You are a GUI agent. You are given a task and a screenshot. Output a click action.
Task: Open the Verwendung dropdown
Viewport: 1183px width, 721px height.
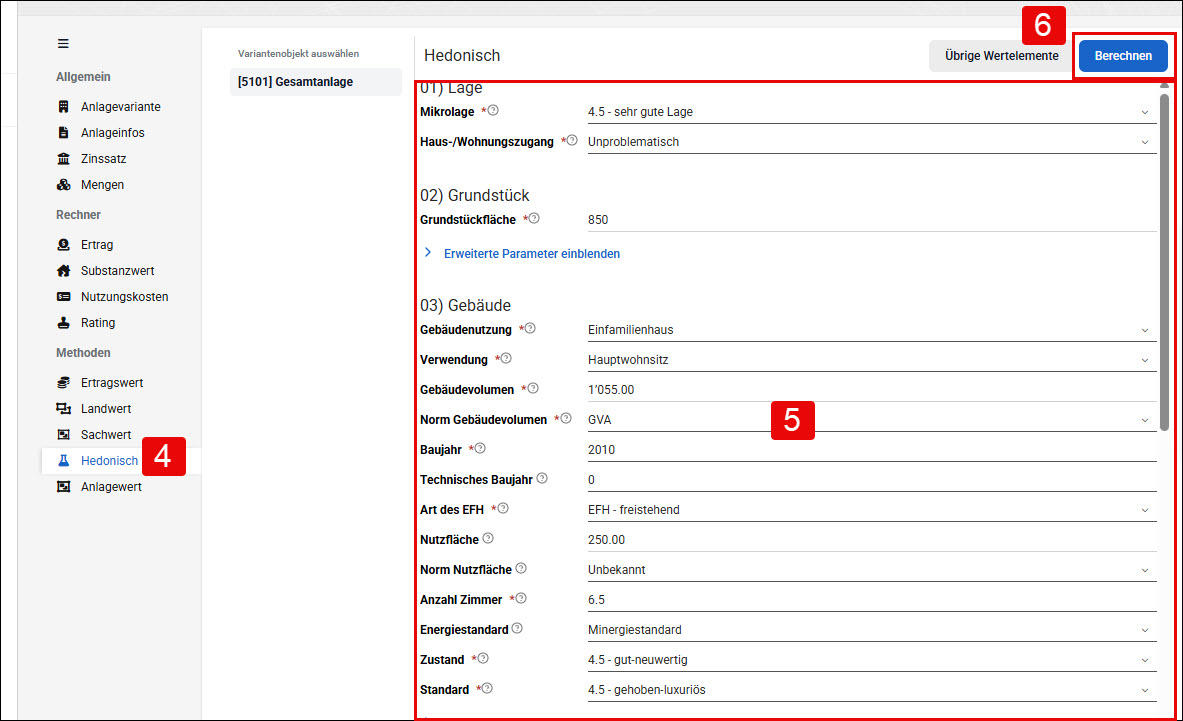[871, 360]
